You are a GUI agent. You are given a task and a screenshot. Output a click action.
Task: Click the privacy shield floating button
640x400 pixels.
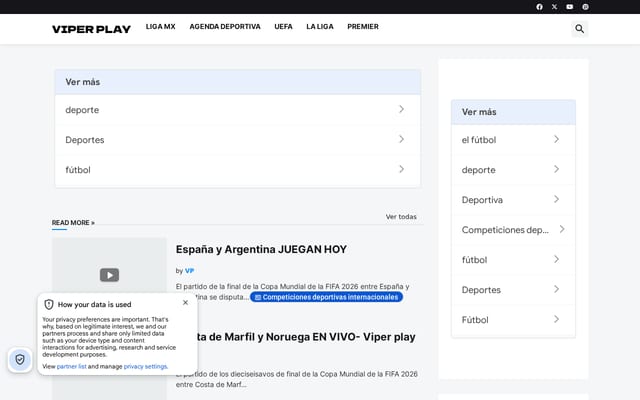20,360
